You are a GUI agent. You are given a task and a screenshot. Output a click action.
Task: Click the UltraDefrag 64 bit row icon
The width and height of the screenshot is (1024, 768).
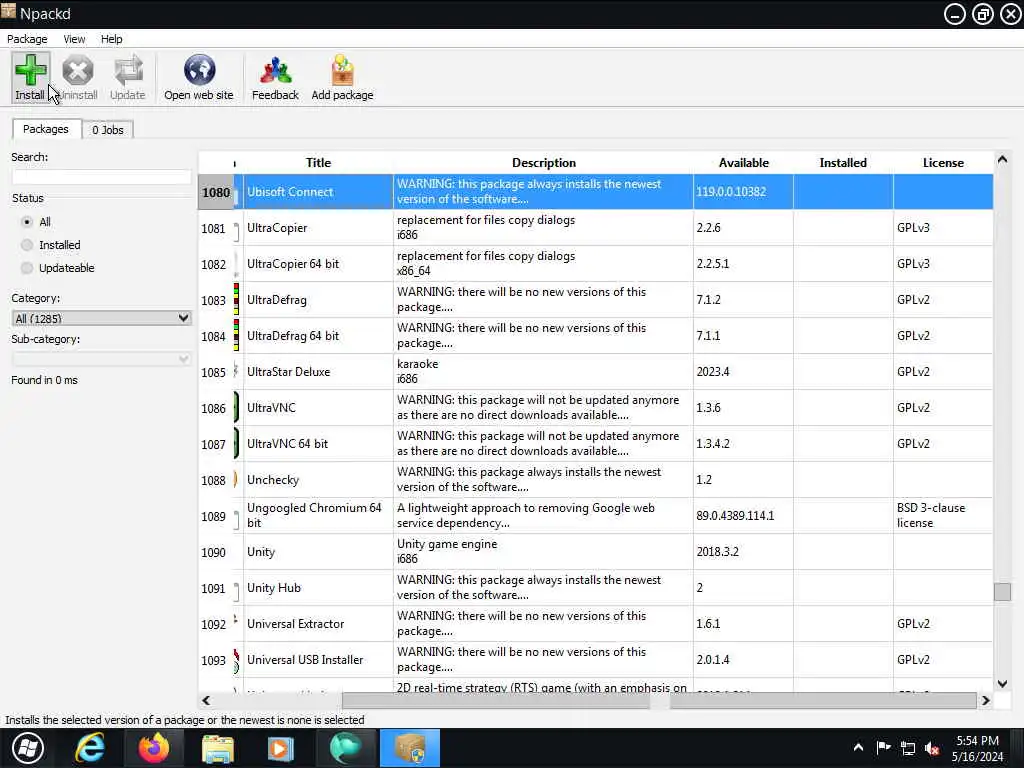[236, 336]
